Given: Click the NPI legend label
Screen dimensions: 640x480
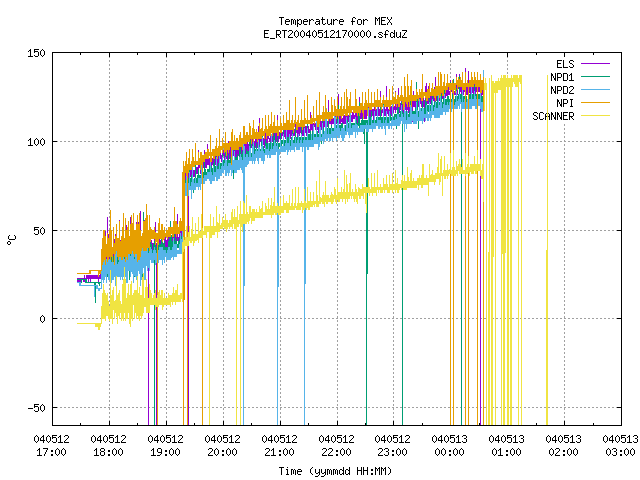Looking at the screenshot, I should (565, 103).
